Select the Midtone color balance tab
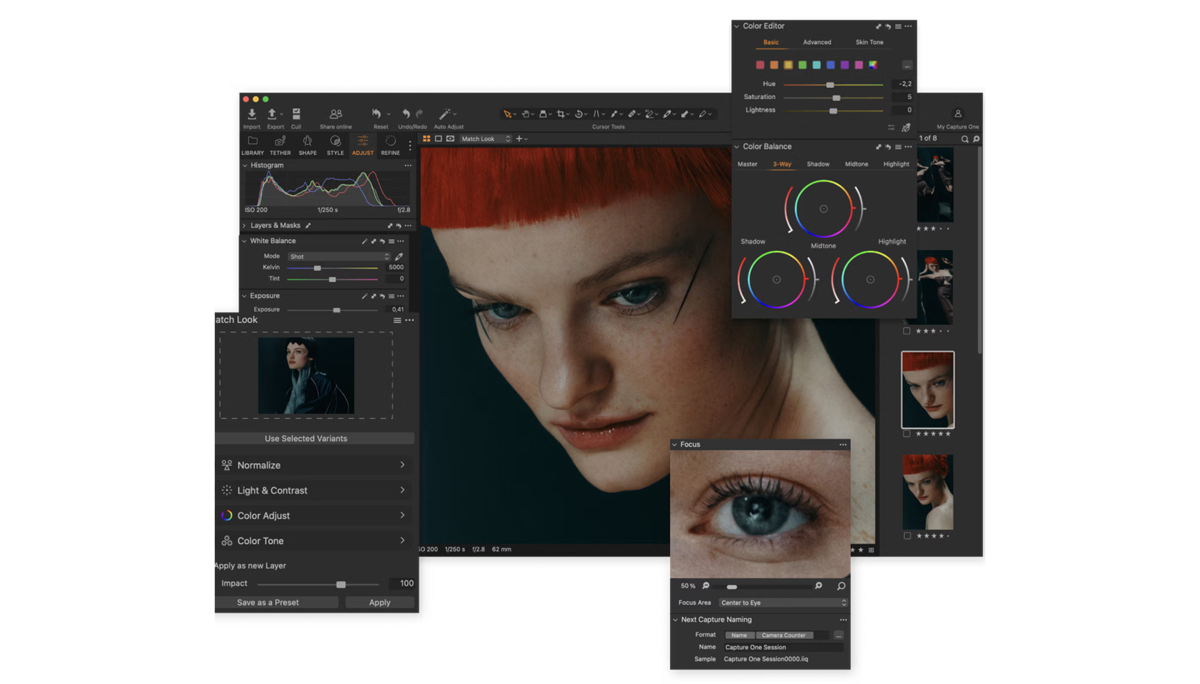Screen dimensions: 1200x684 856,164
